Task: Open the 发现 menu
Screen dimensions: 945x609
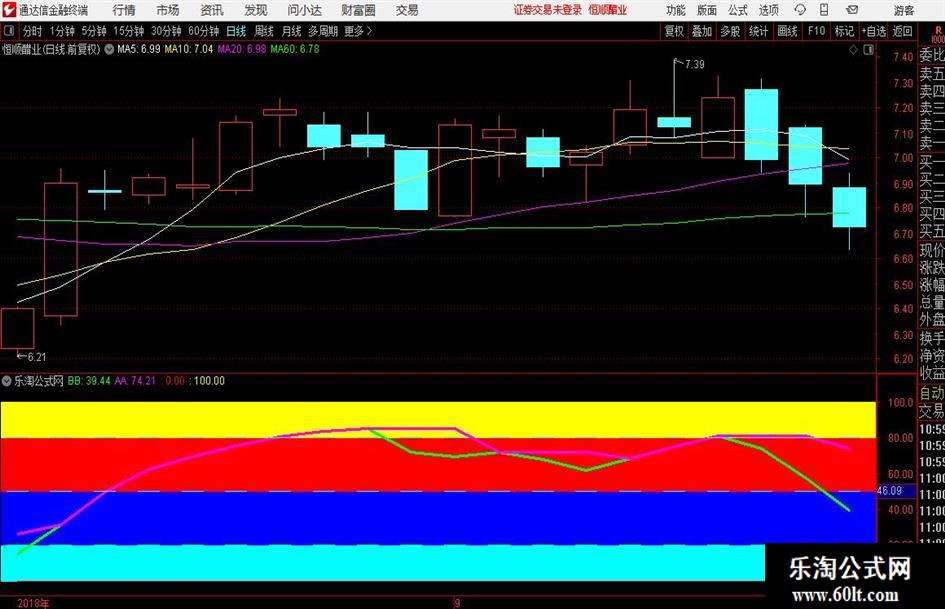Action: tap(256, 10)
